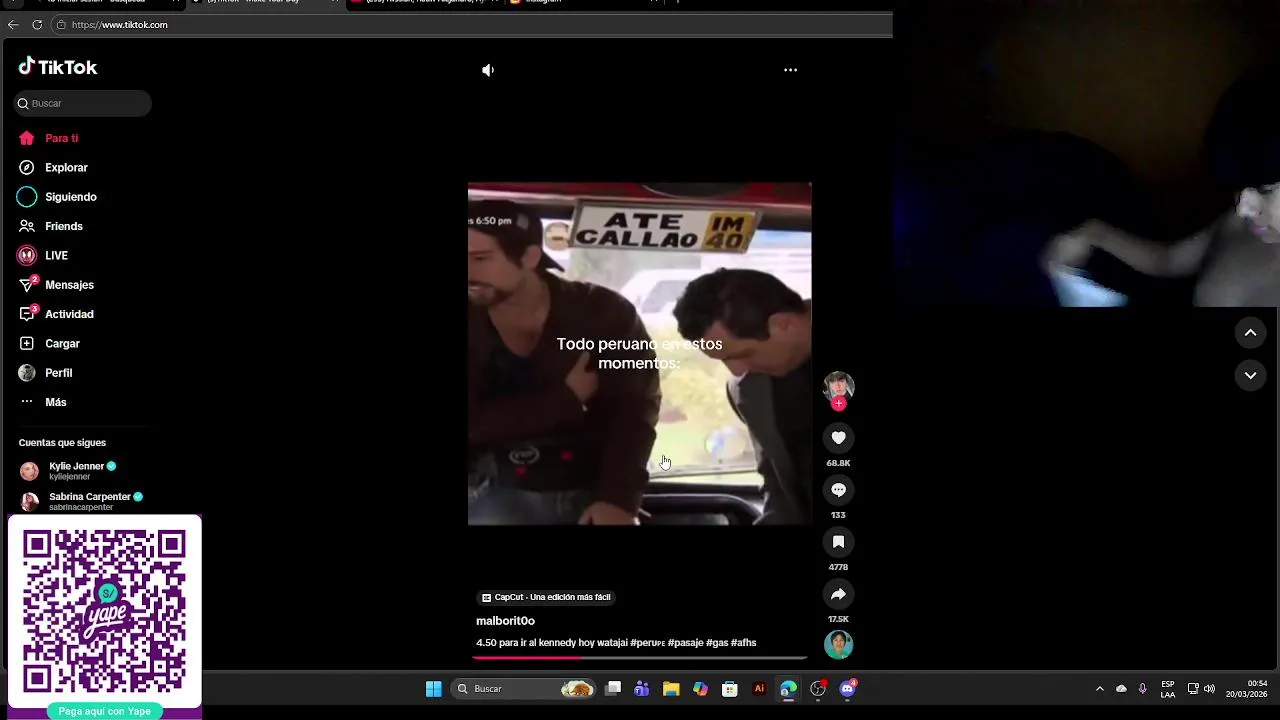
Task: Open File Explorer from the taskbar
Action: click(671, 689)
